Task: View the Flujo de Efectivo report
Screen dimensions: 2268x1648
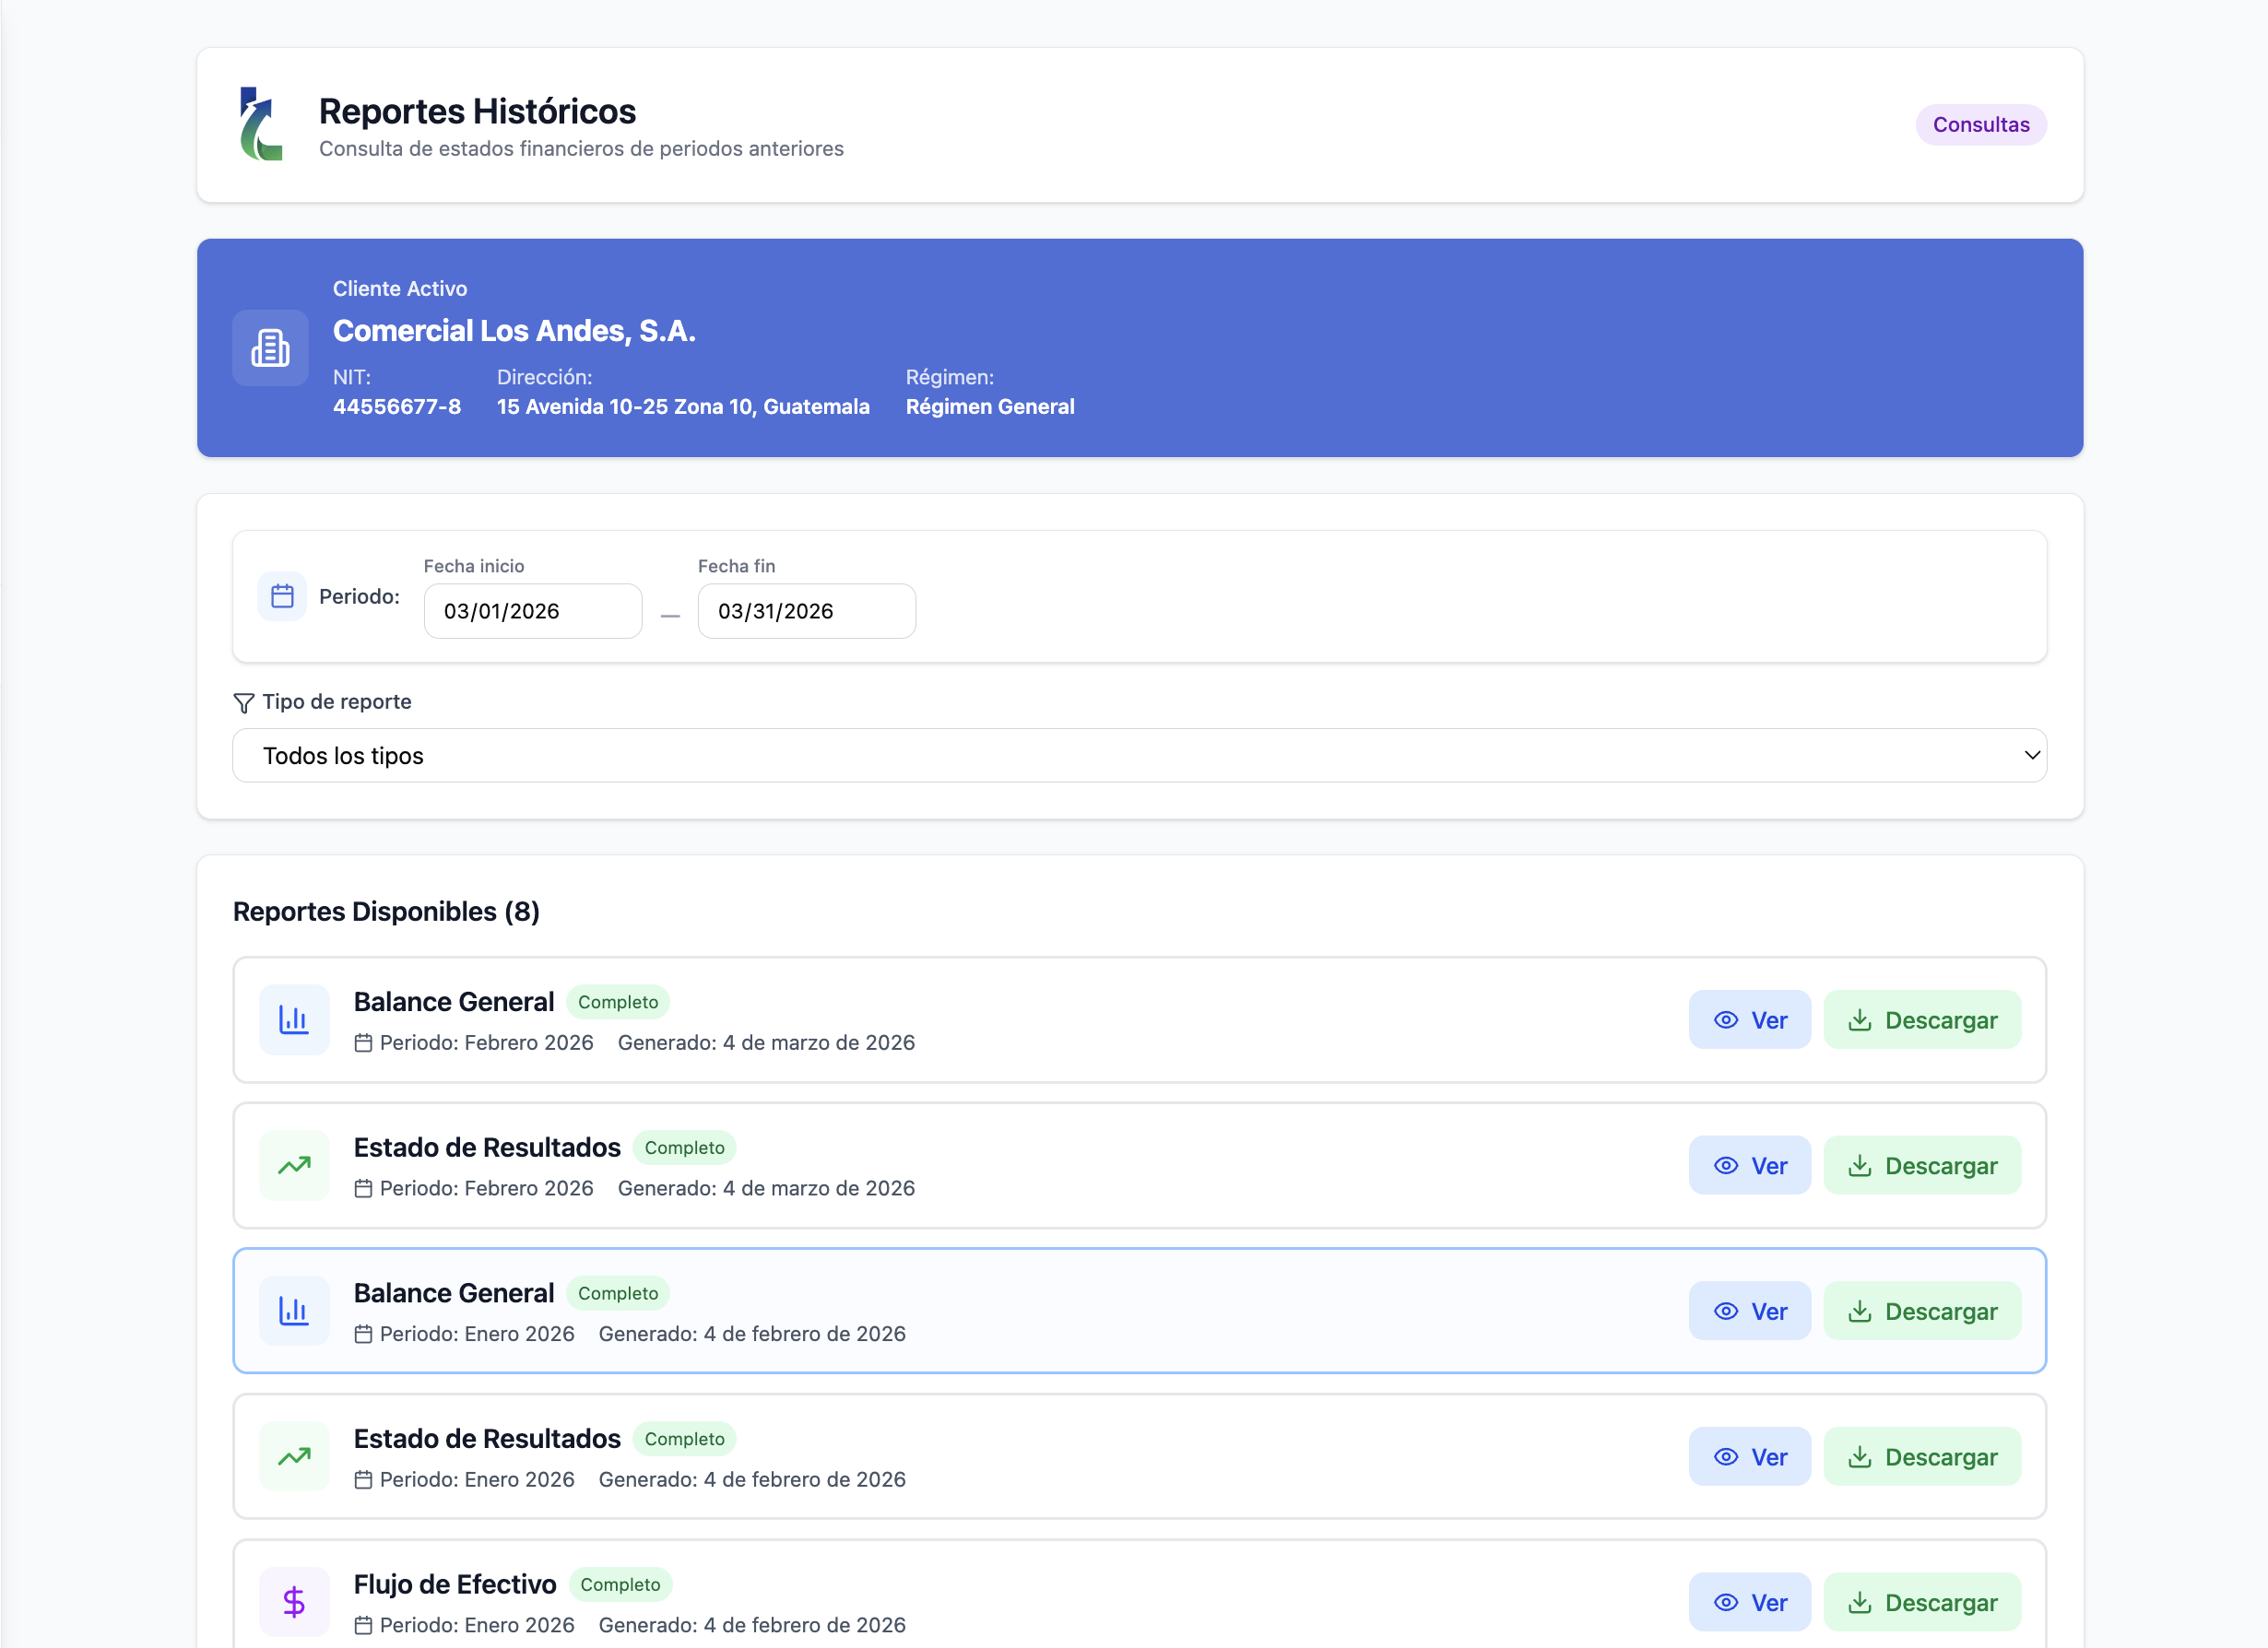Action: 1750,1602
